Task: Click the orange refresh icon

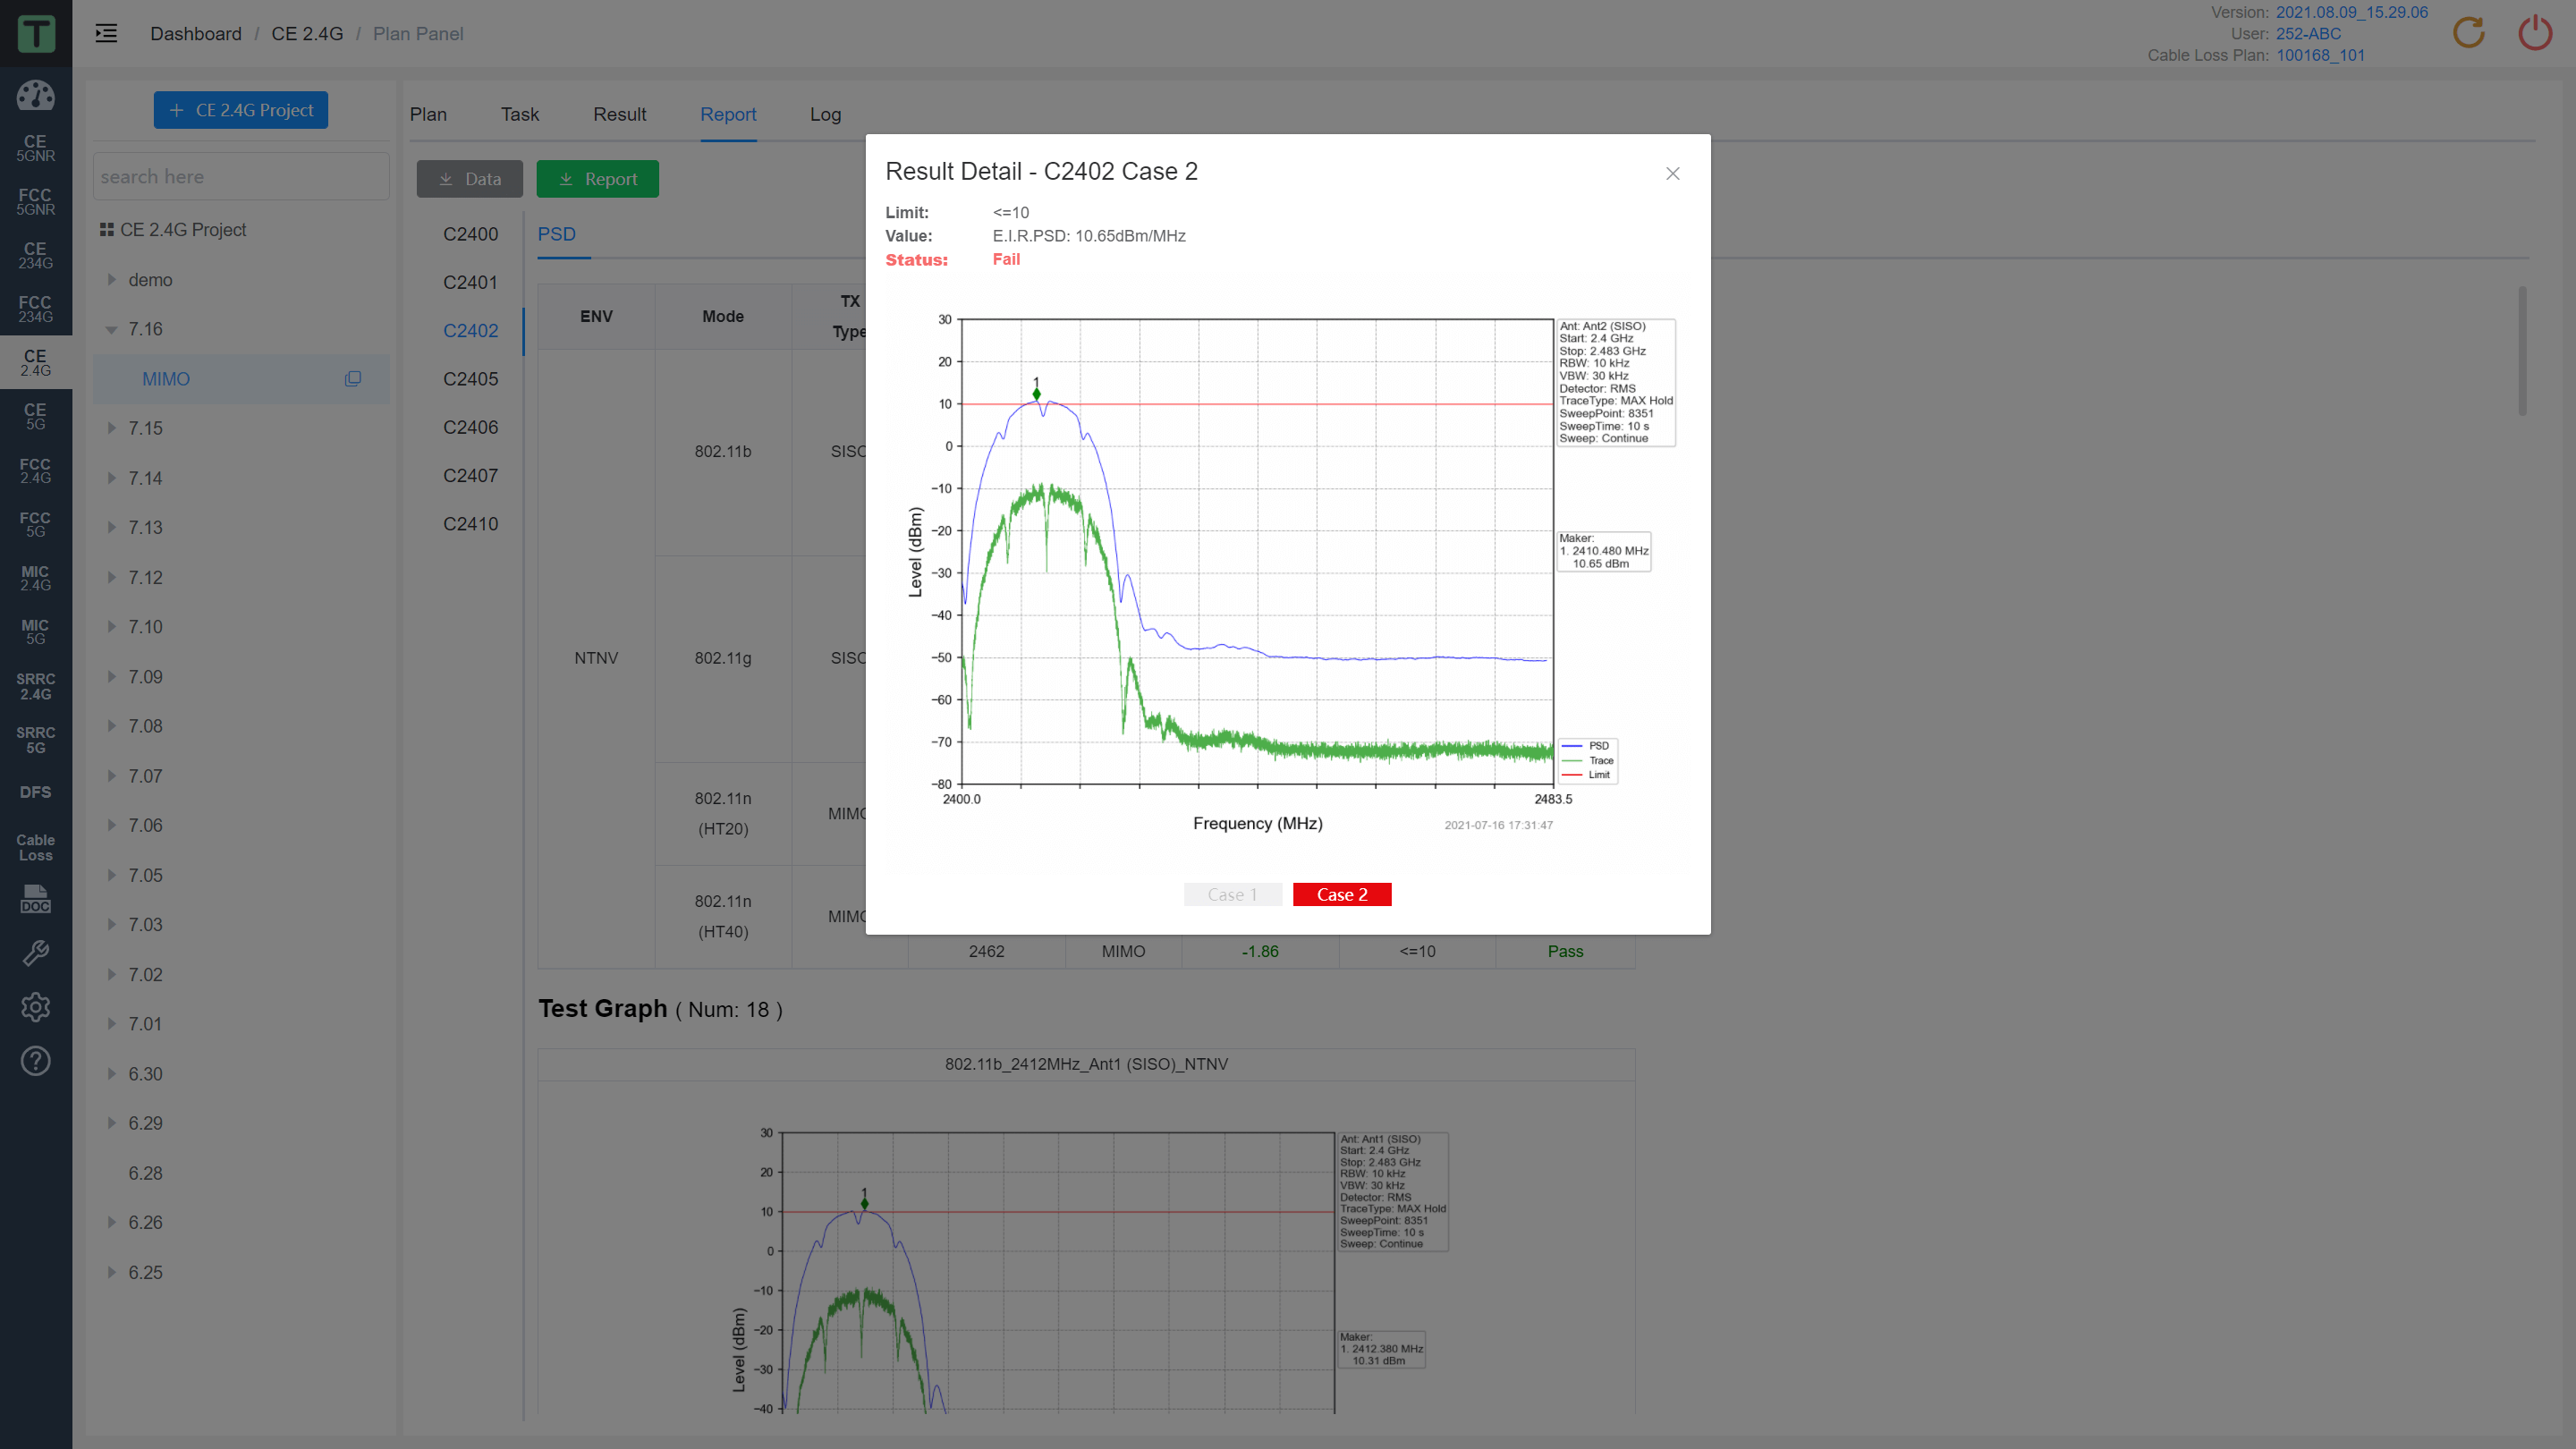Action: pos(2468,33)
